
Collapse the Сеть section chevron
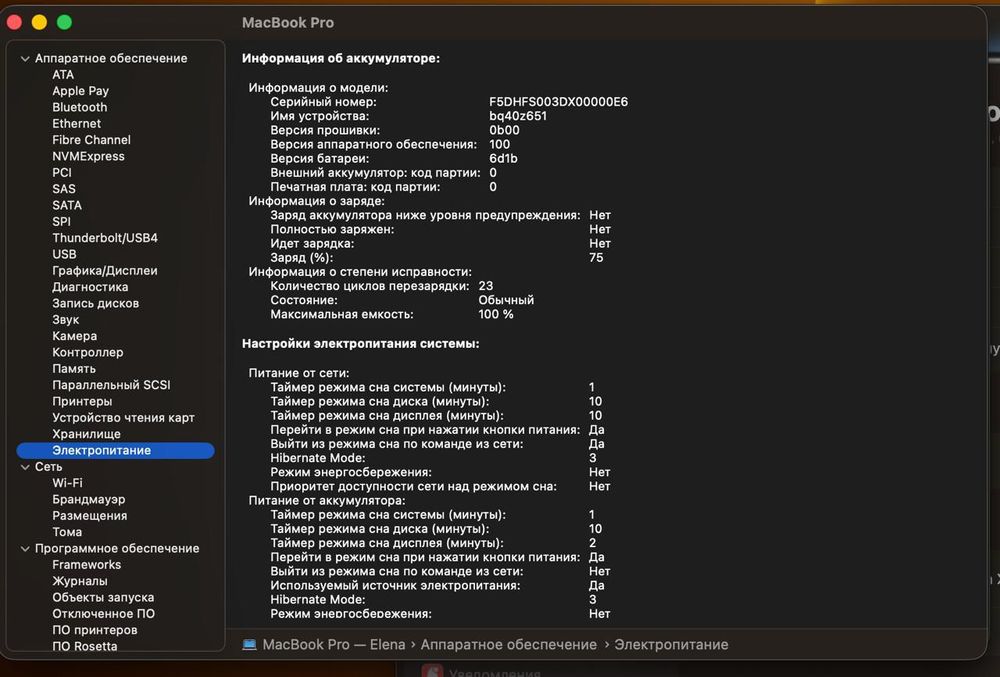click(25, 467)
